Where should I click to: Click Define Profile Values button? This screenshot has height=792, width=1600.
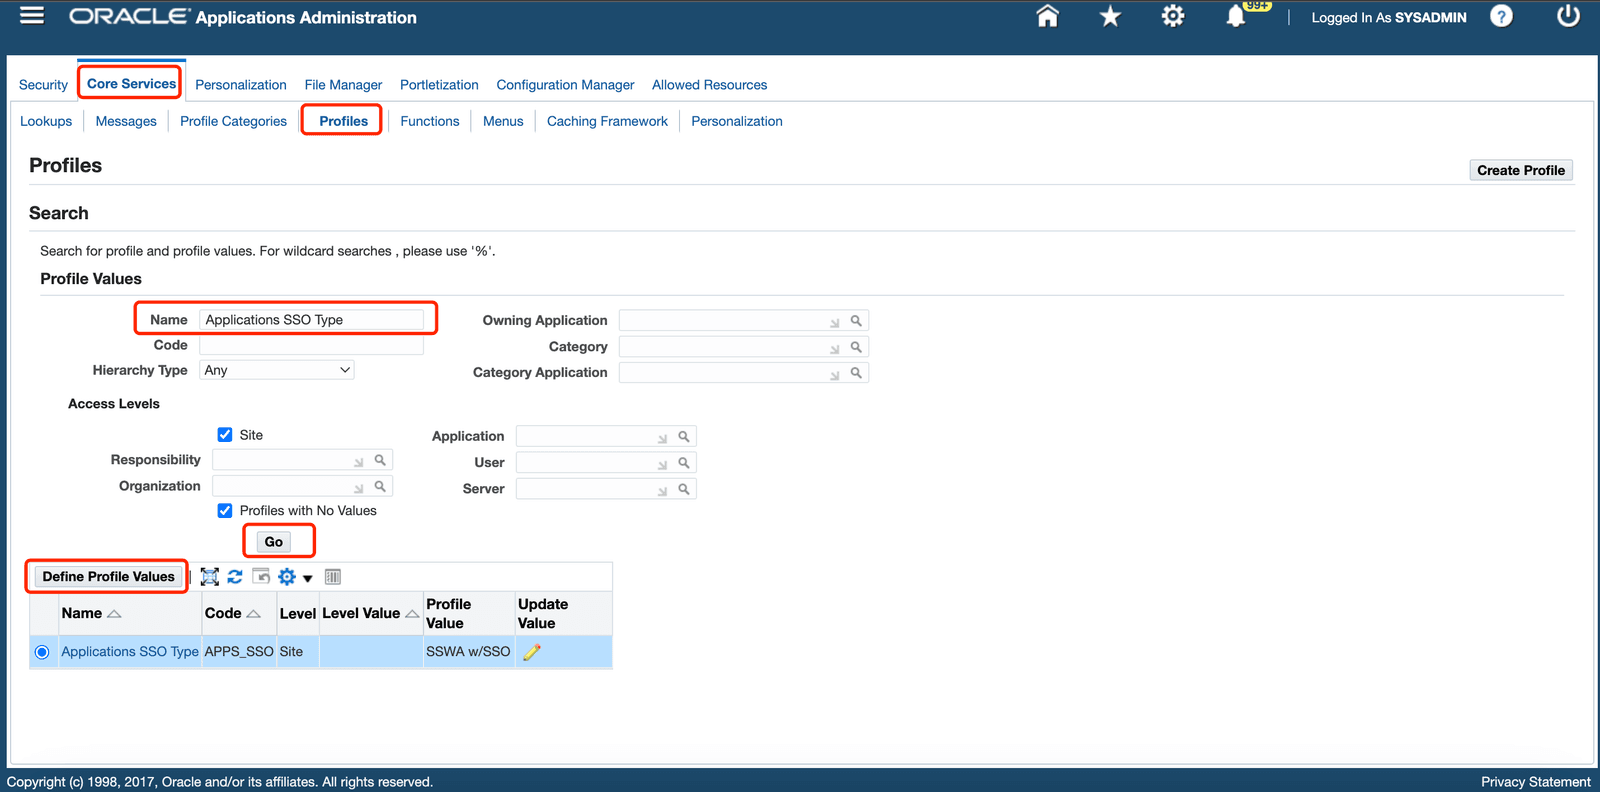click(x=108, y=577)
